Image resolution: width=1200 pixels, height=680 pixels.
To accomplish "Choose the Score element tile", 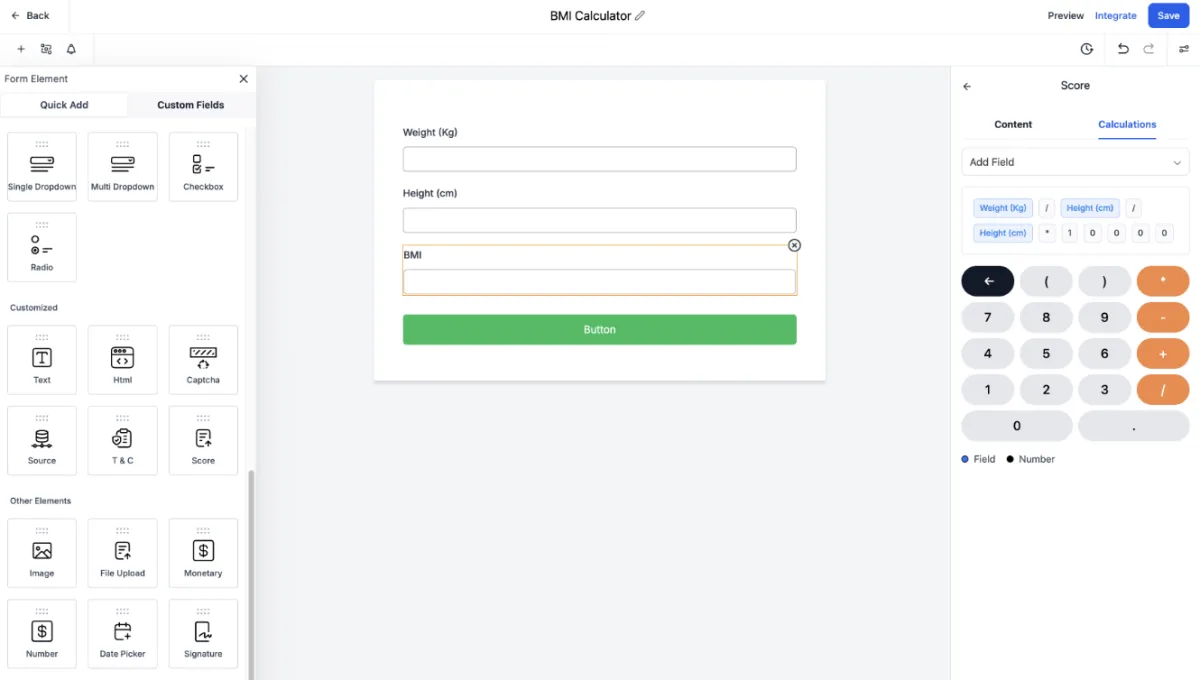I will (x=203, y=440).
